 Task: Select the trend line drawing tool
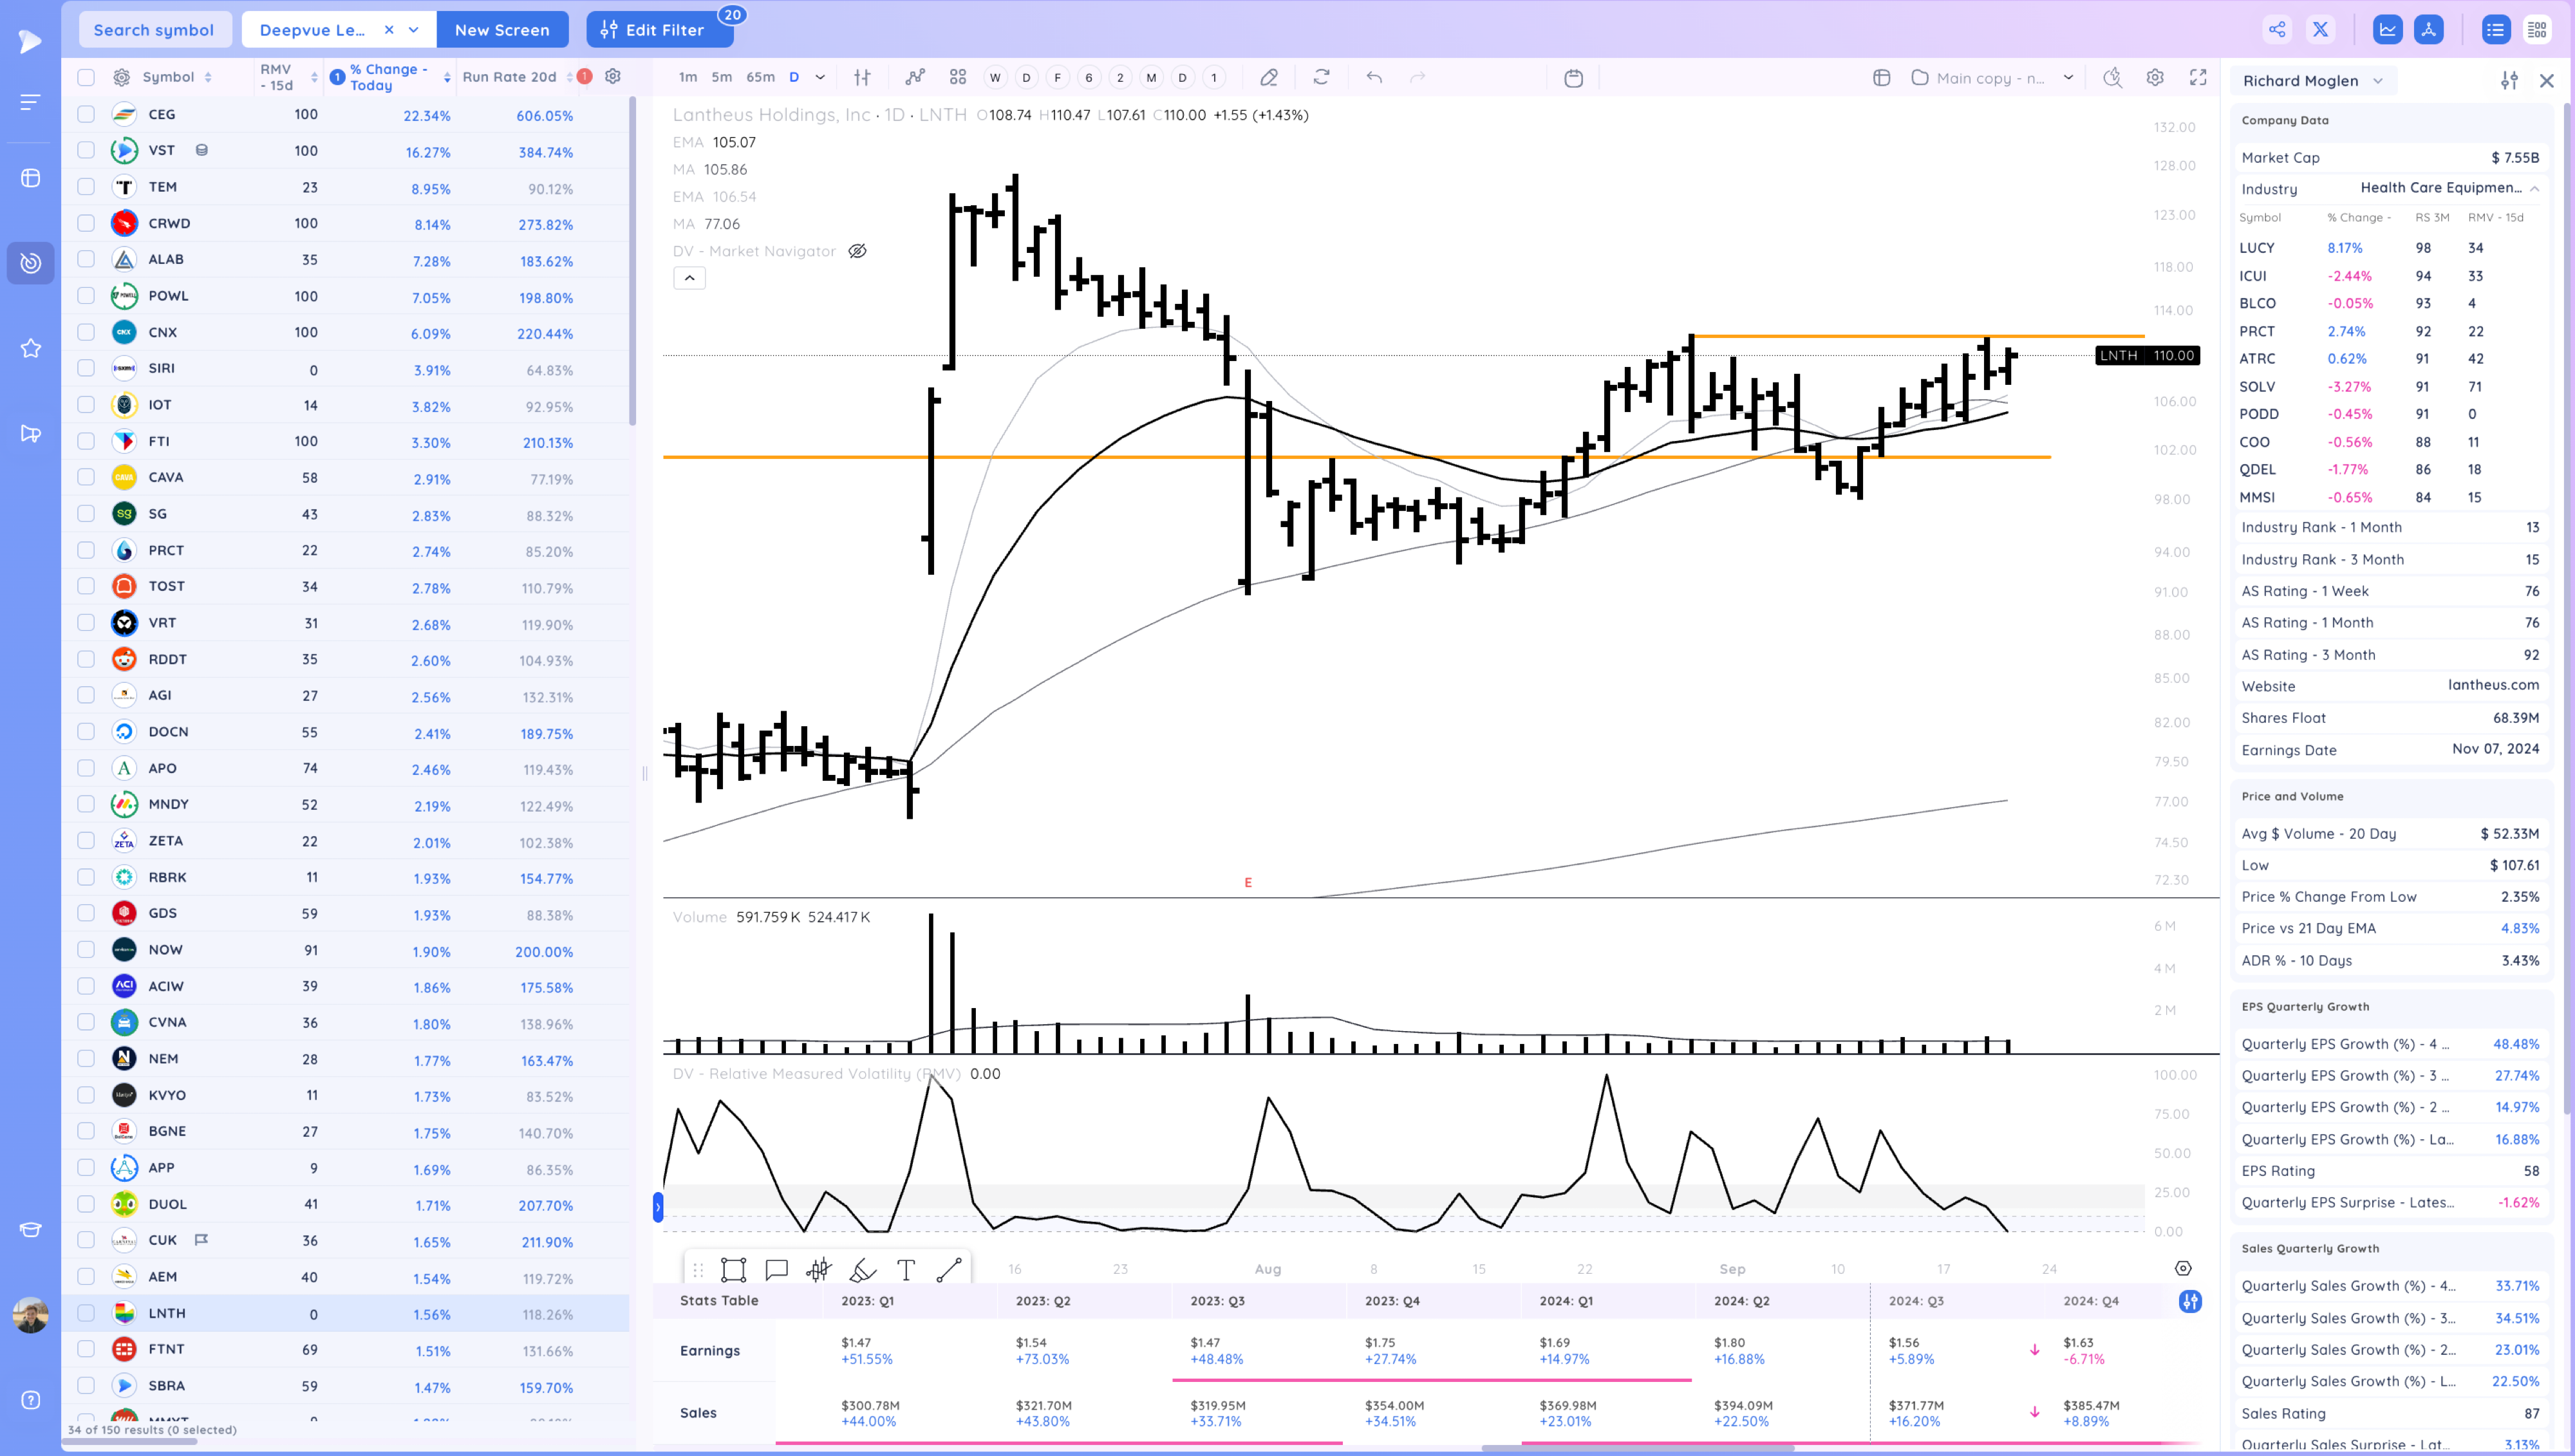948,1270
